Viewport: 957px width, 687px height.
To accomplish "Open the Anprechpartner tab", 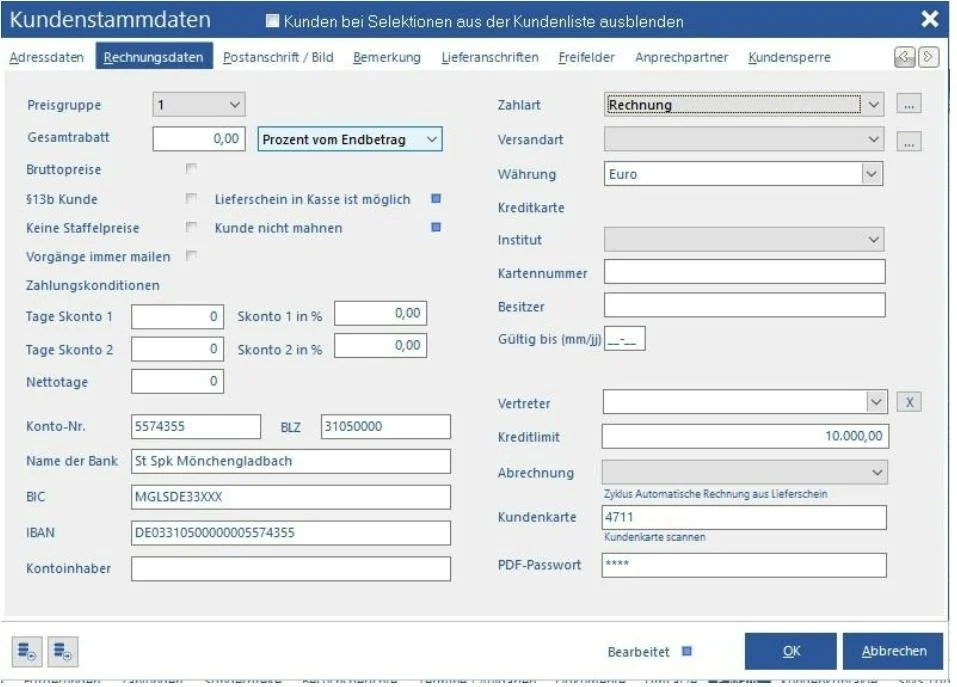I will coord(682,57).
